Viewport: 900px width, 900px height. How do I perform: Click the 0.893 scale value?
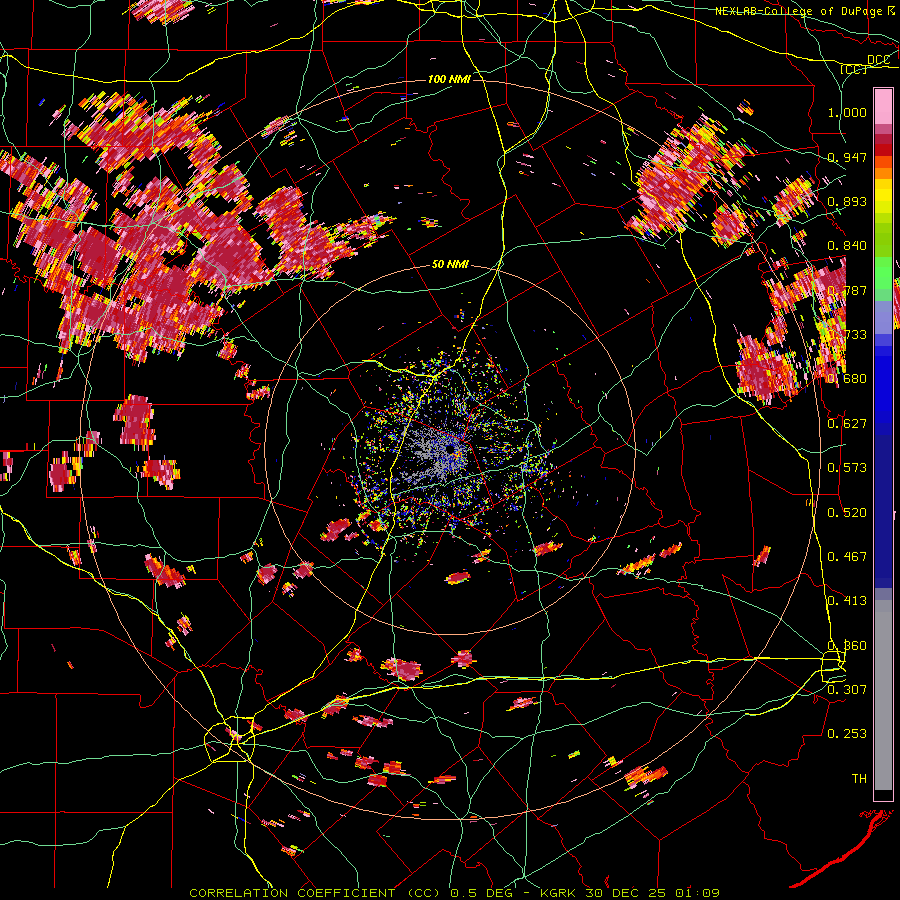point(847,201)
